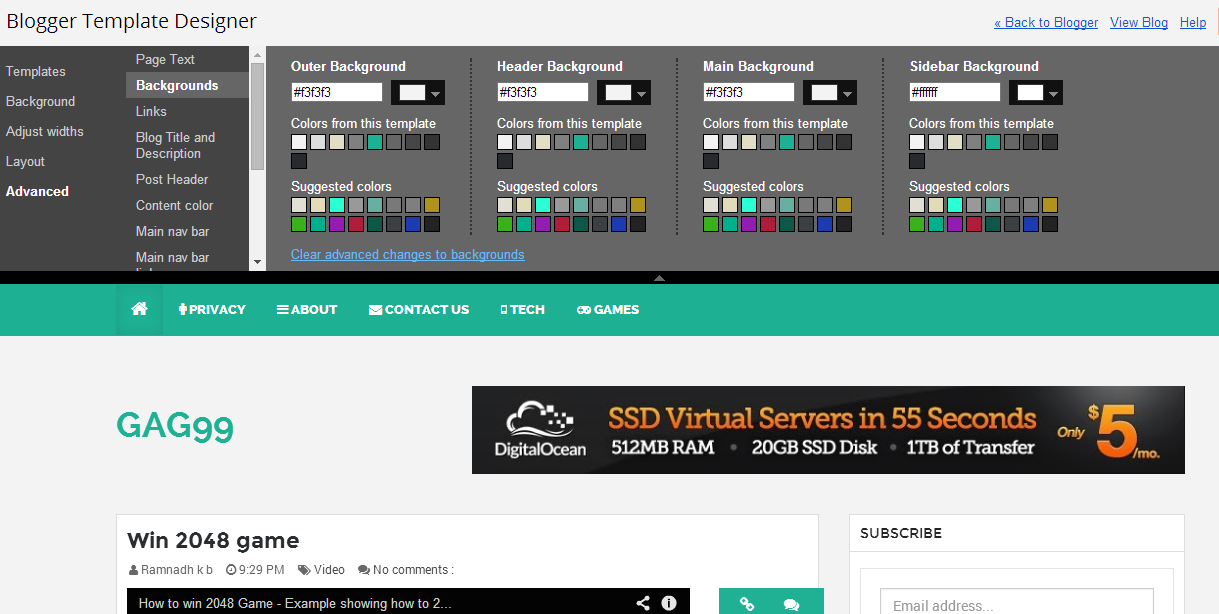The width and height of the screenshot is (1219, 614).
Task: Click scrollbar down arrow of settings list
Action: (x=257, y=262)
